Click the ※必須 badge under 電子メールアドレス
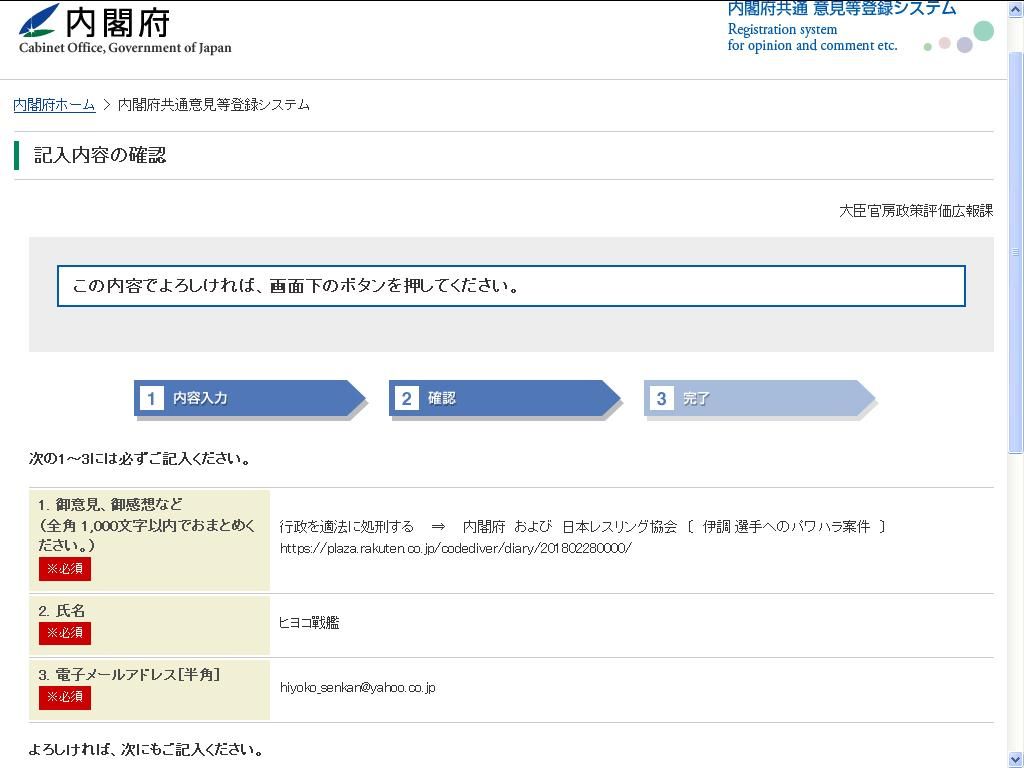 tap(65, 697)
